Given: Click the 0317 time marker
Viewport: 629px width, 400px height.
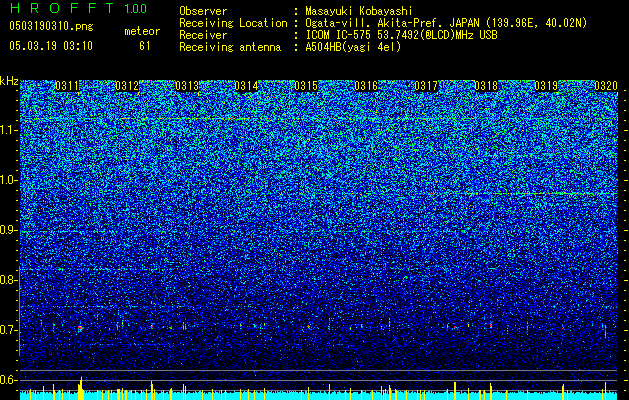Looking at the screenshot, I should pos(426,86).
